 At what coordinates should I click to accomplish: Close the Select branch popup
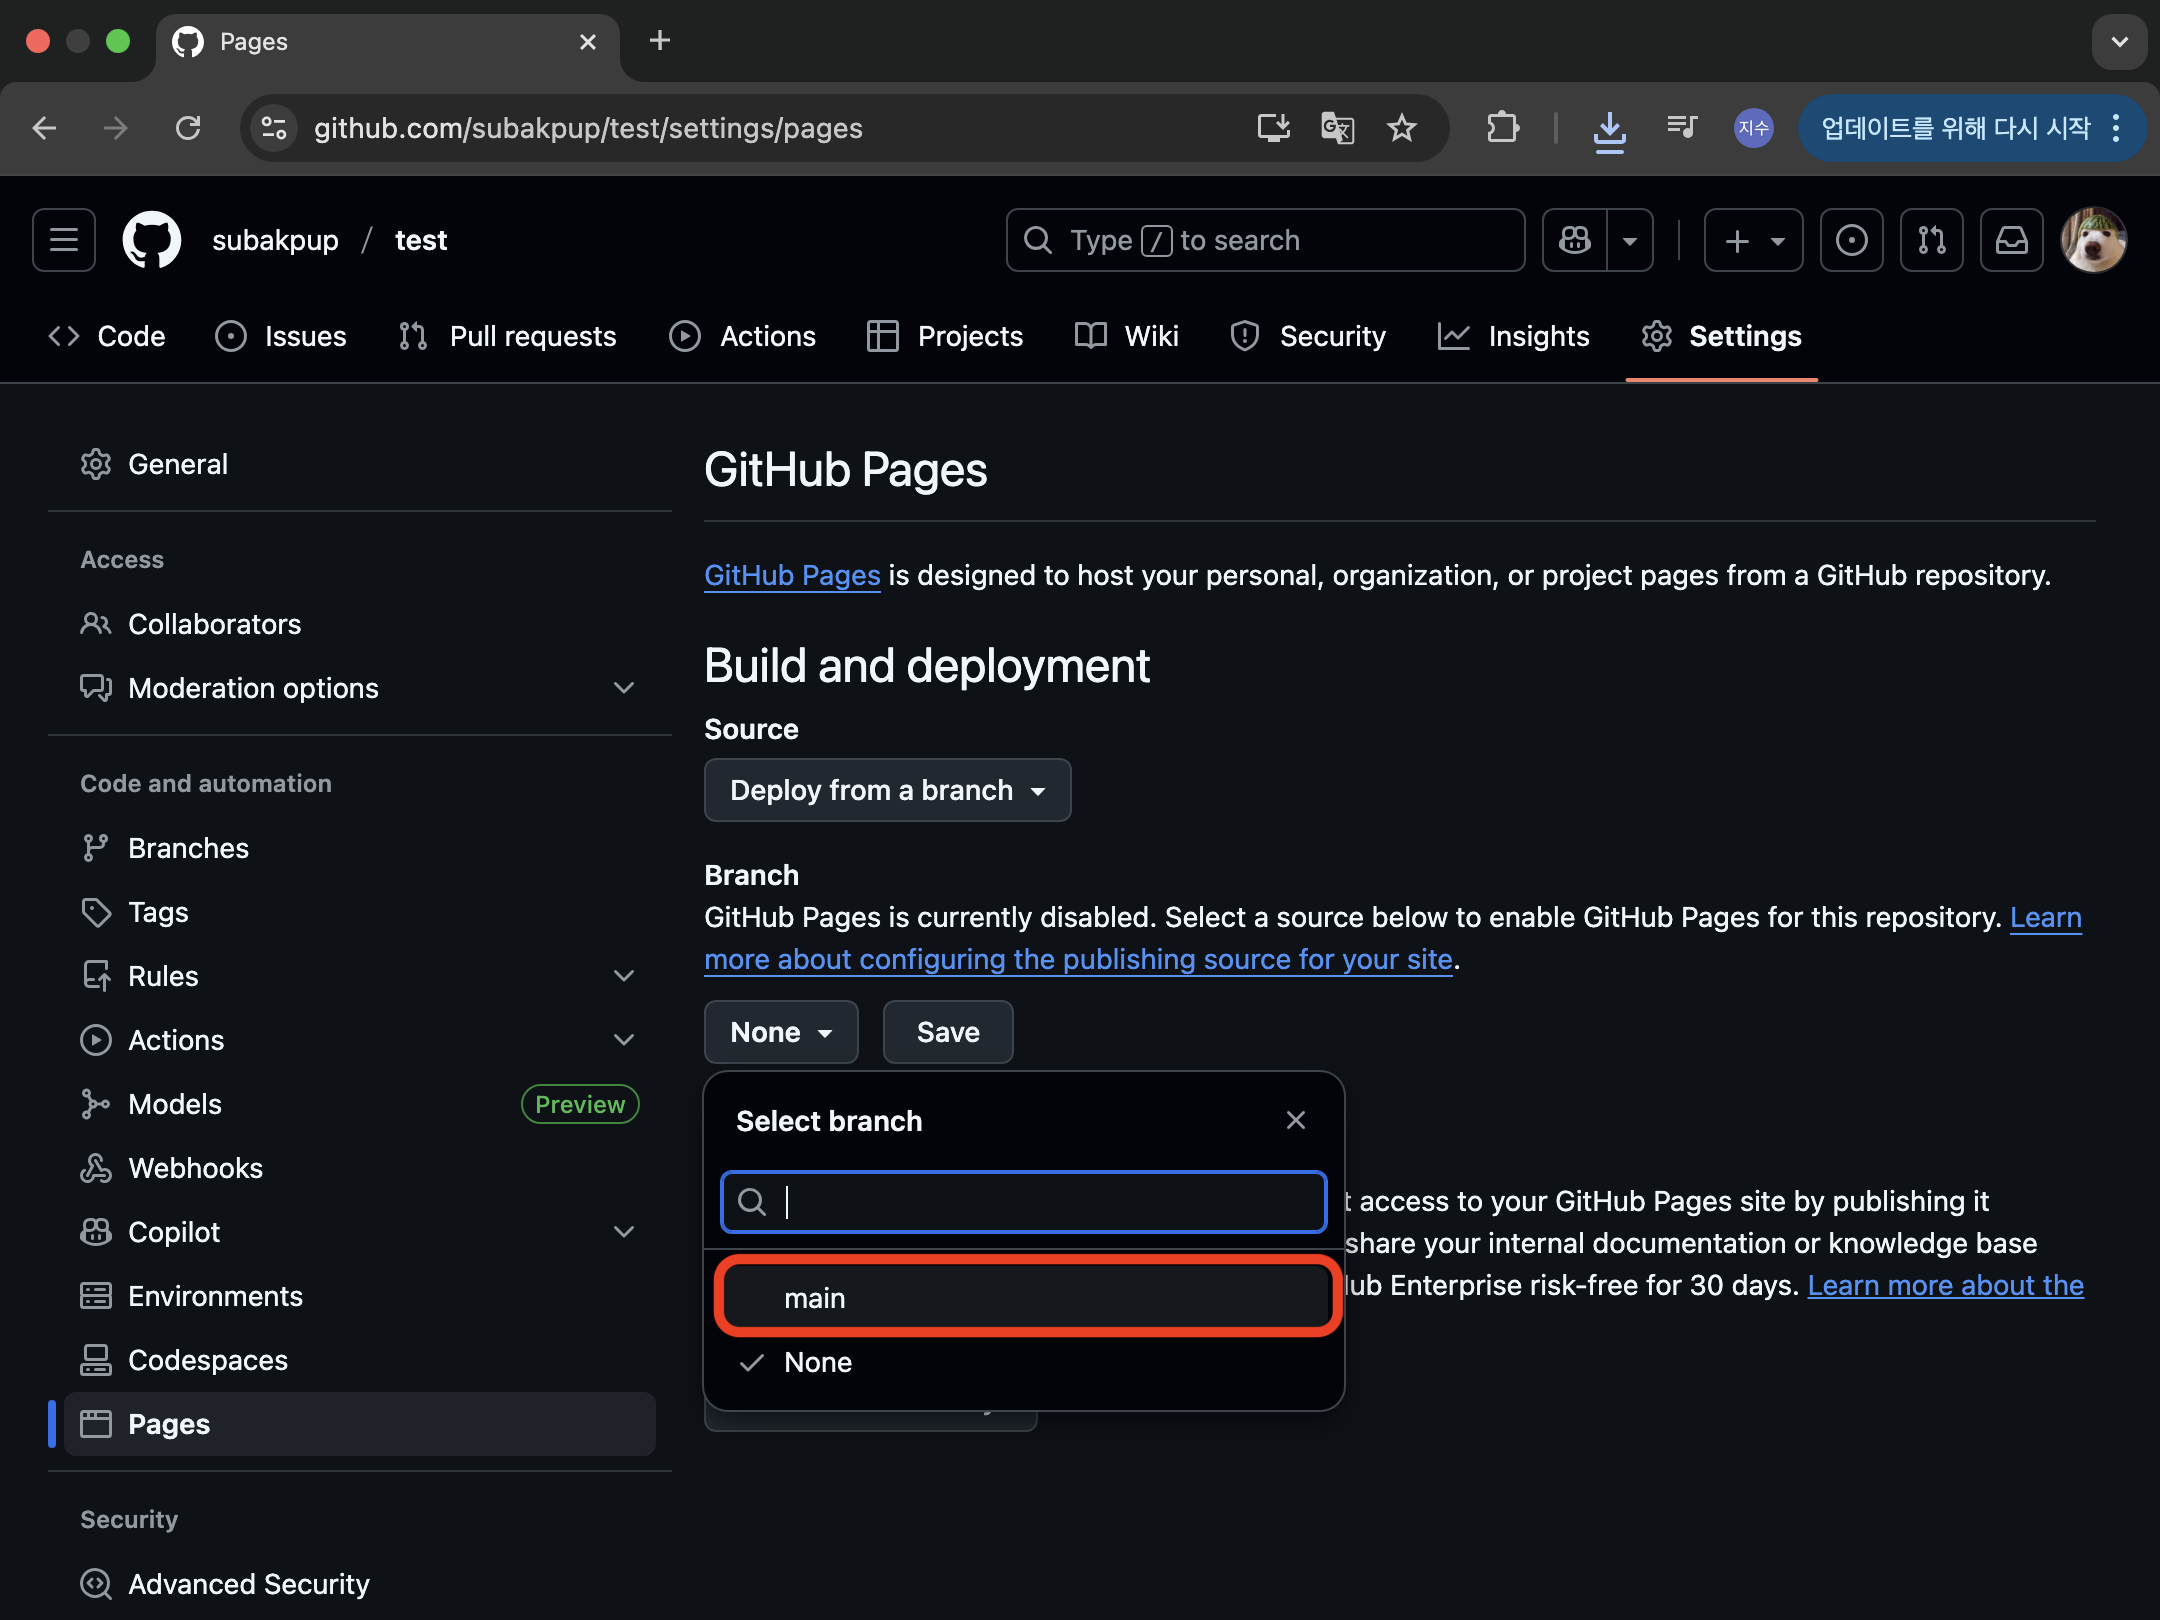click(1295, 1120)
